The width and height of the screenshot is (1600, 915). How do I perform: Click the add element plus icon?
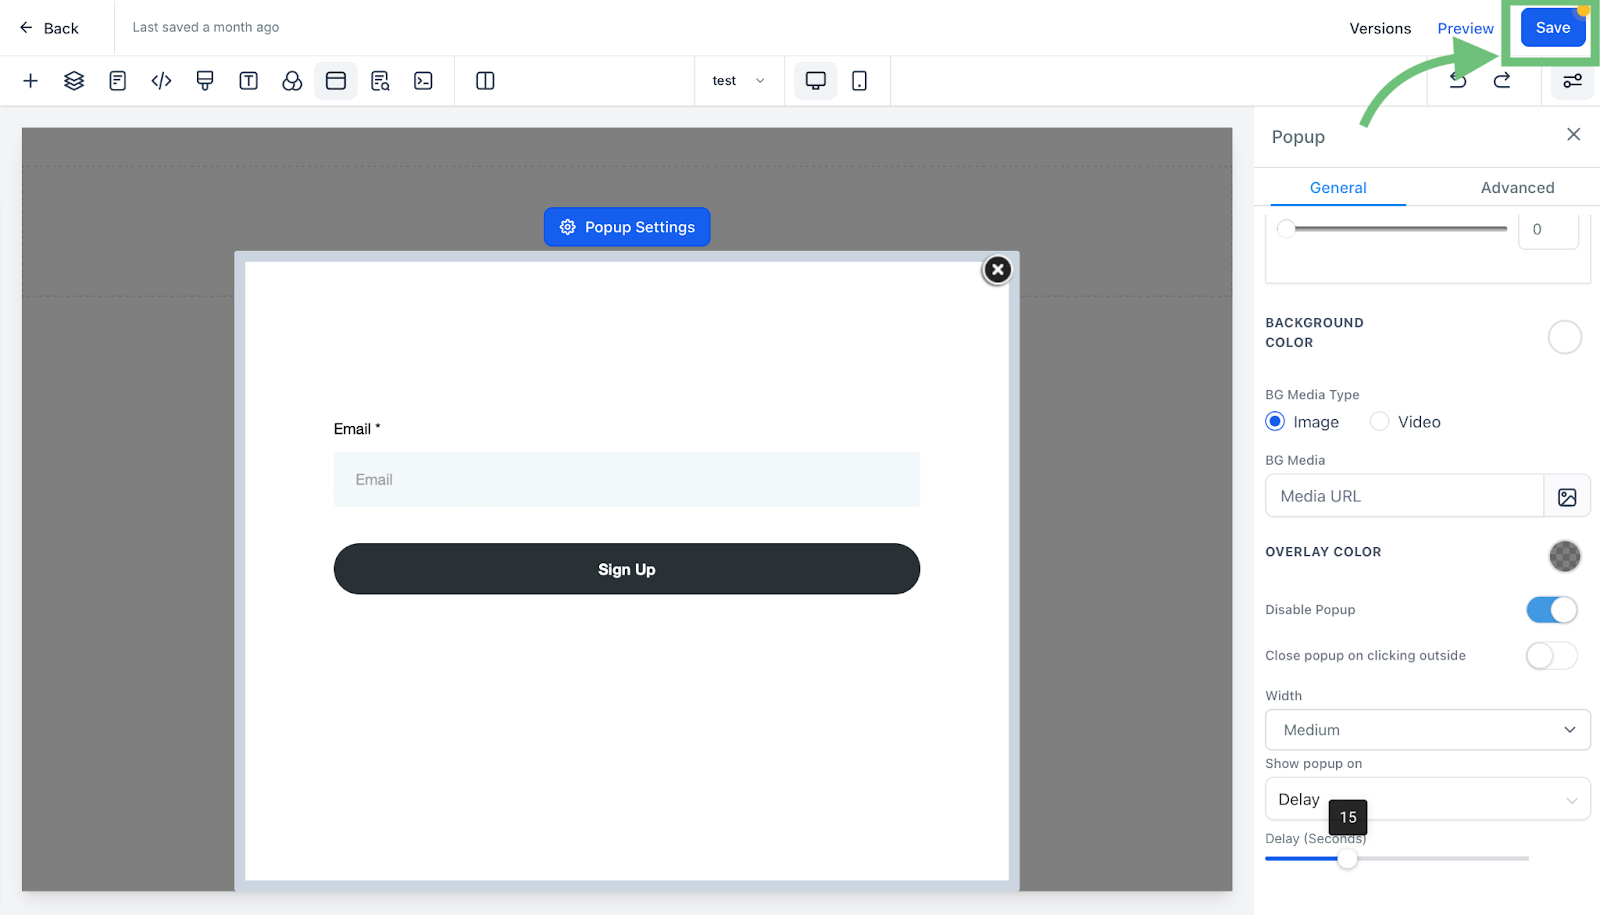pyautogui.click(x=30, y=81)
